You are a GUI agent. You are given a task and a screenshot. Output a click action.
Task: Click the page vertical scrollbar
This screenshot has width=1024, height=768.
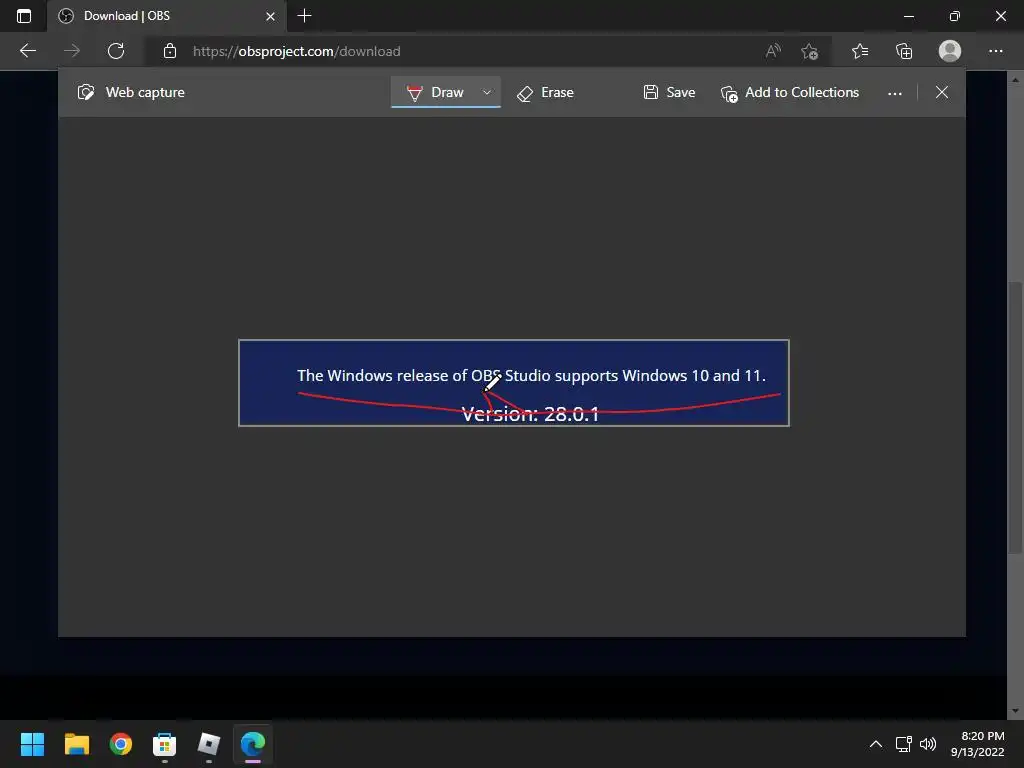point(1014,418)
